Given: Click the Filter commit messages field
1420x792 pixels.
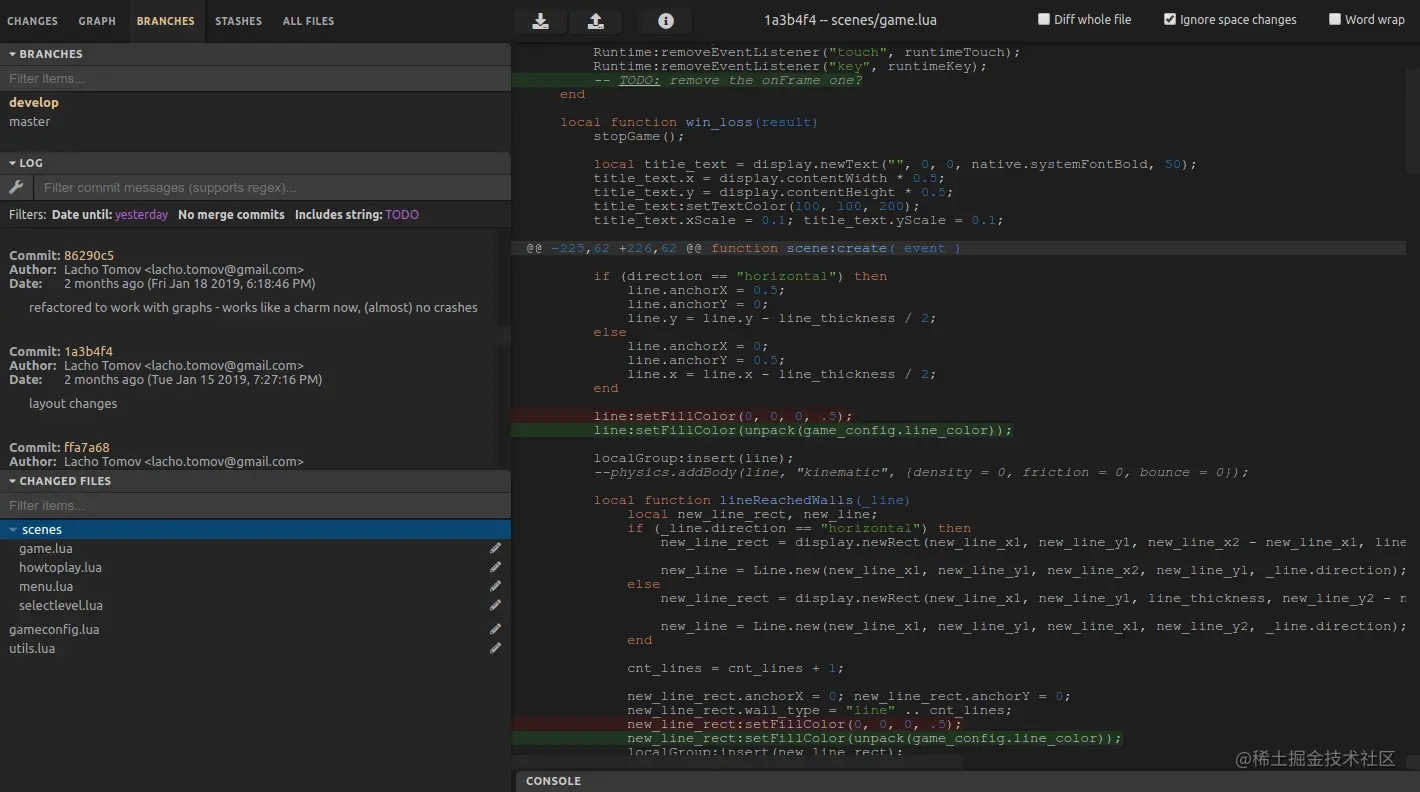Looking at the screenshot, I should pos(272,187).
